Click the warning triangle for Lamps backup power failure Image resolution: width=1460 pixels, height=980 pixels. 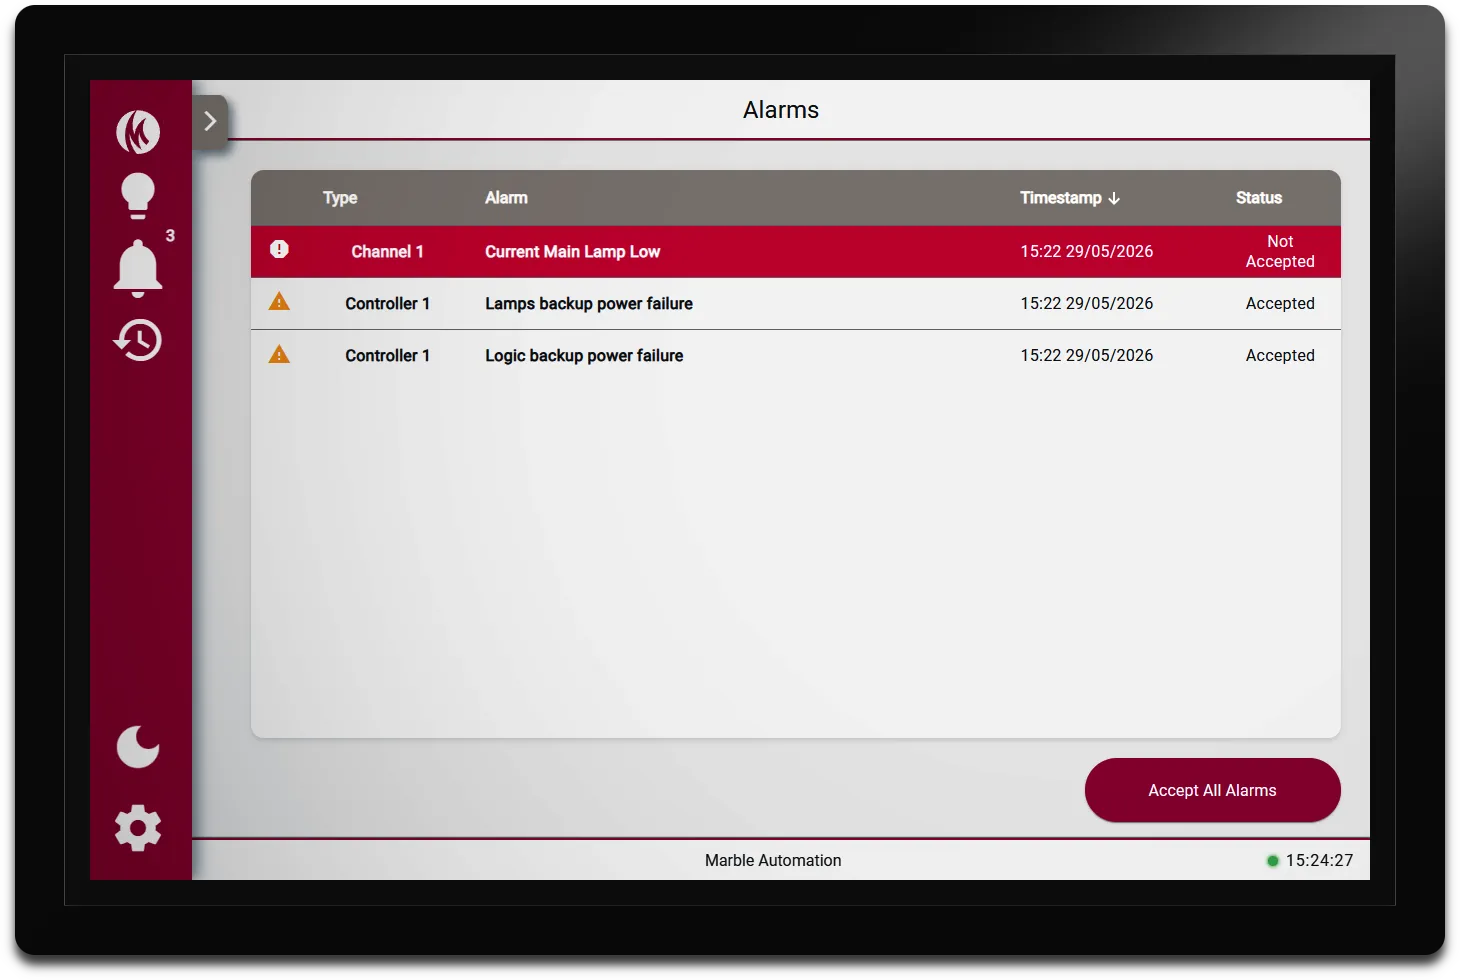click(x=279, y=302)
